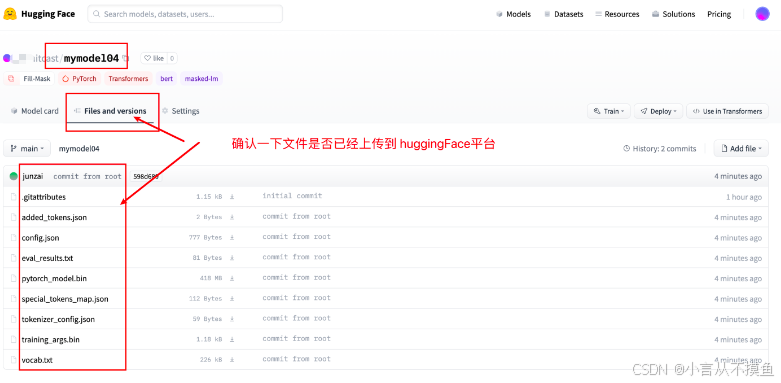
Task: Select the masked-lm tag
Action: 201,79
